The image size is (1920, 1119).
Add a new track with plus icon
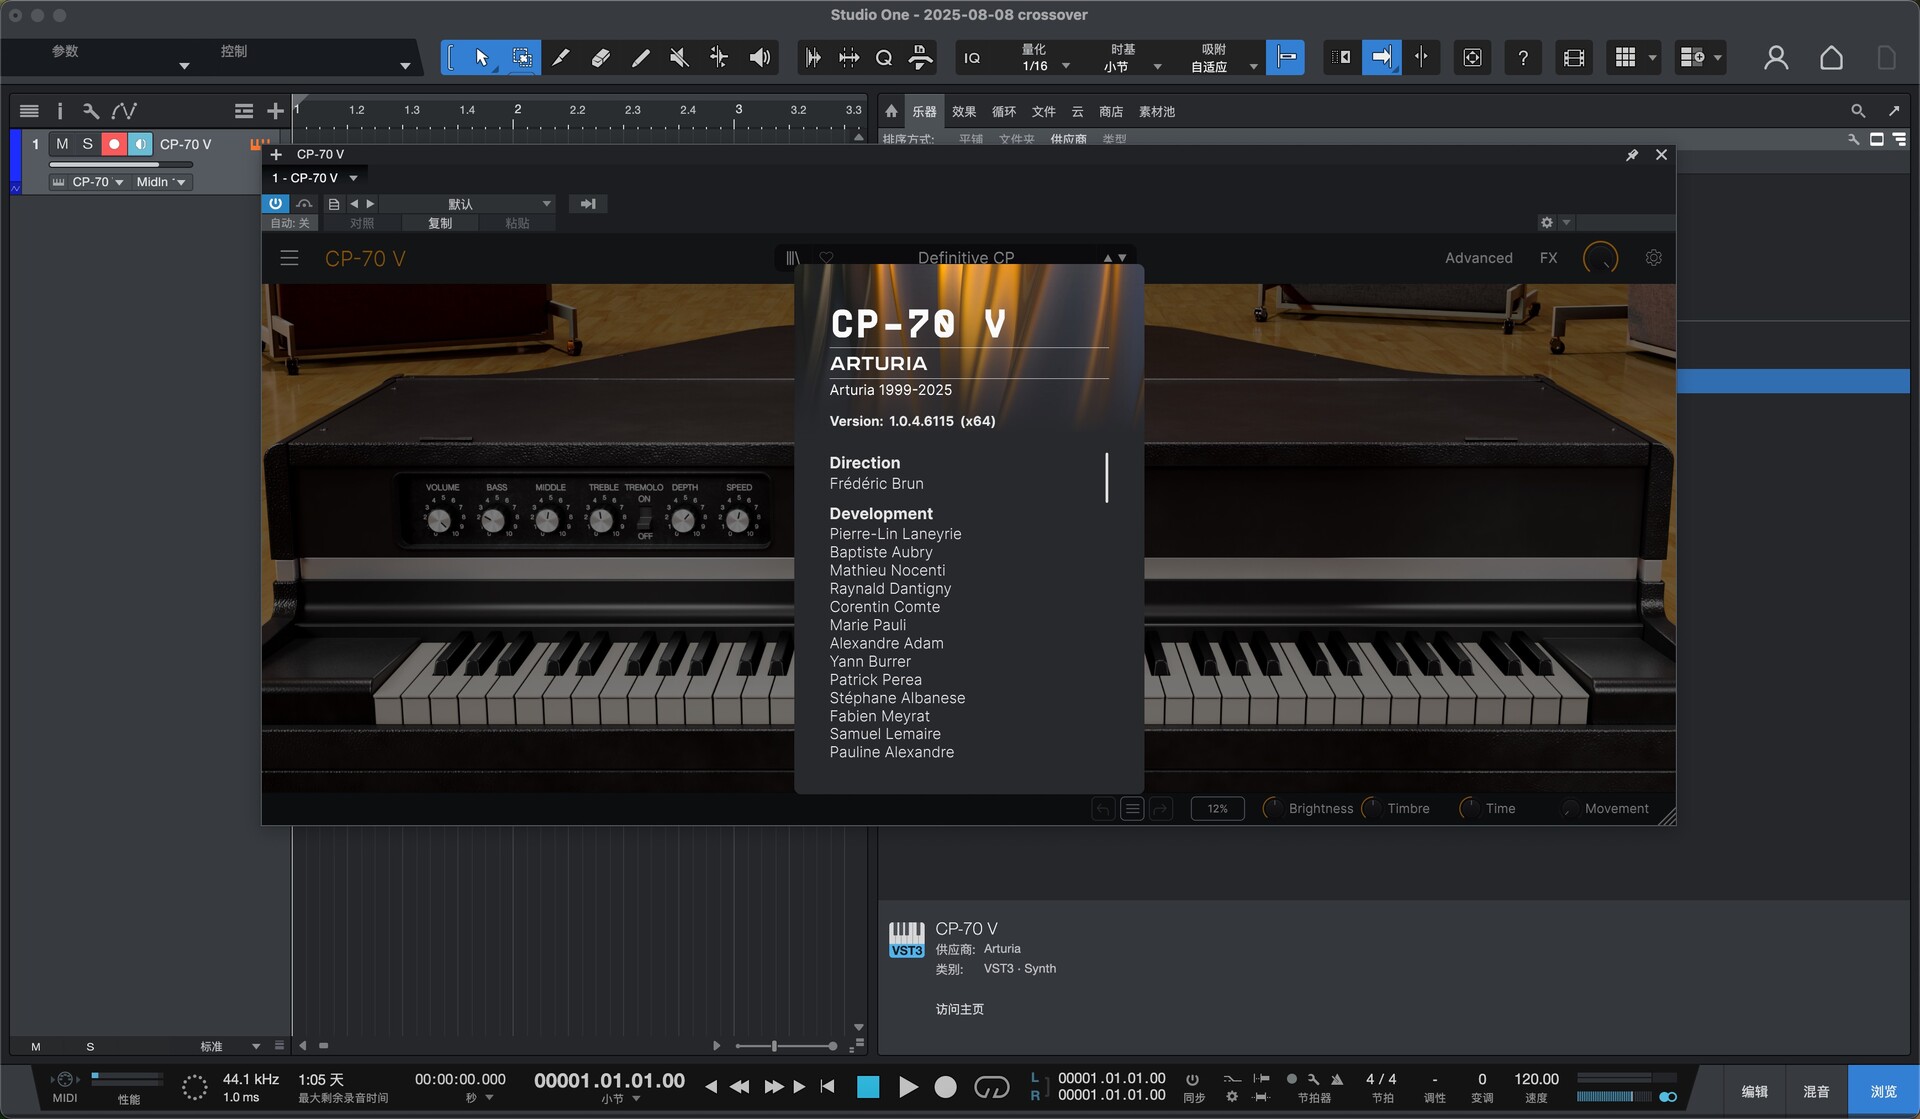(x=275, y=111)
